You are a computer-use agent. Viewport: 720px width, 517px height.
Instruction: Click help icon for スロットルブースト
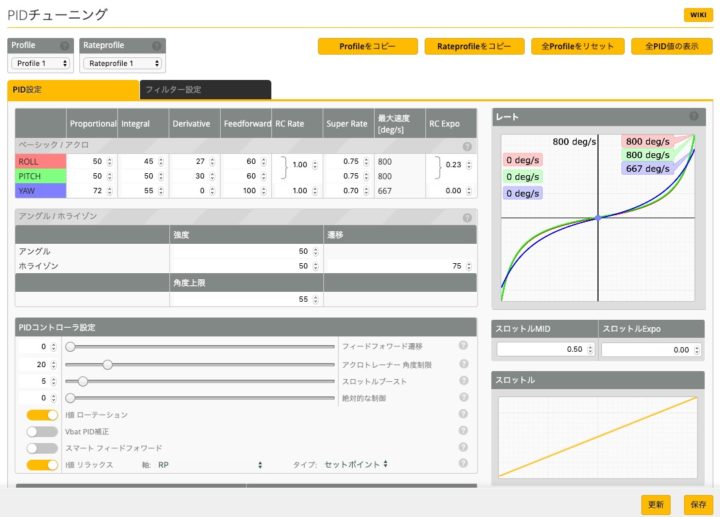463,381
